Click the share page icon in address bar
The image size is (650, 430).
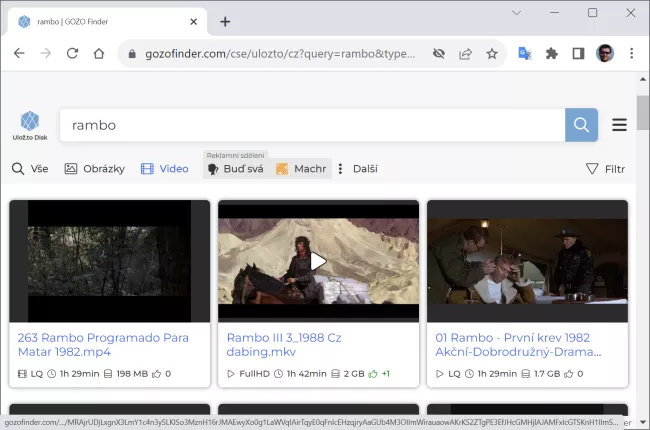pos(465,53)
